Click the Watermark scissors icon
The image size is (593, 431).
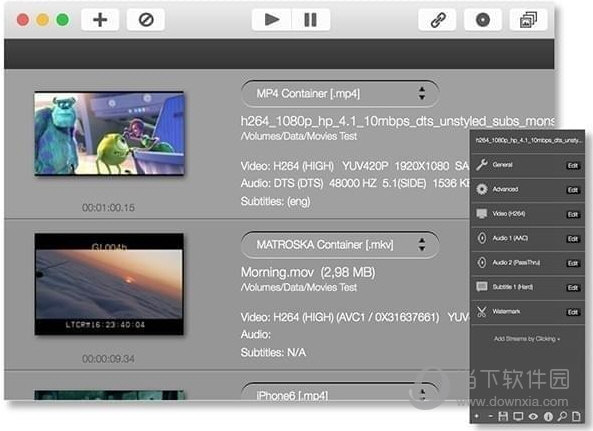coord(481,312)
